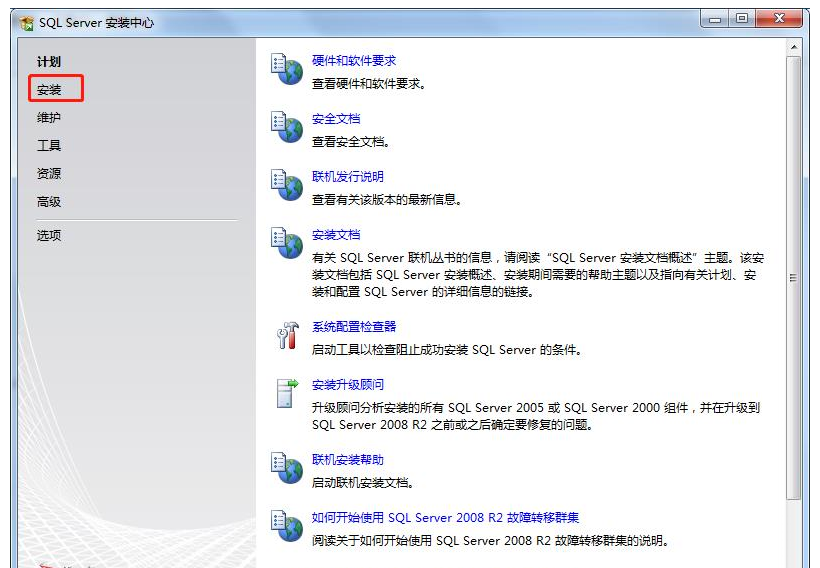
Task: Click the description starting 启动工具以检查阻止成功安装
Action: point(447,350)
